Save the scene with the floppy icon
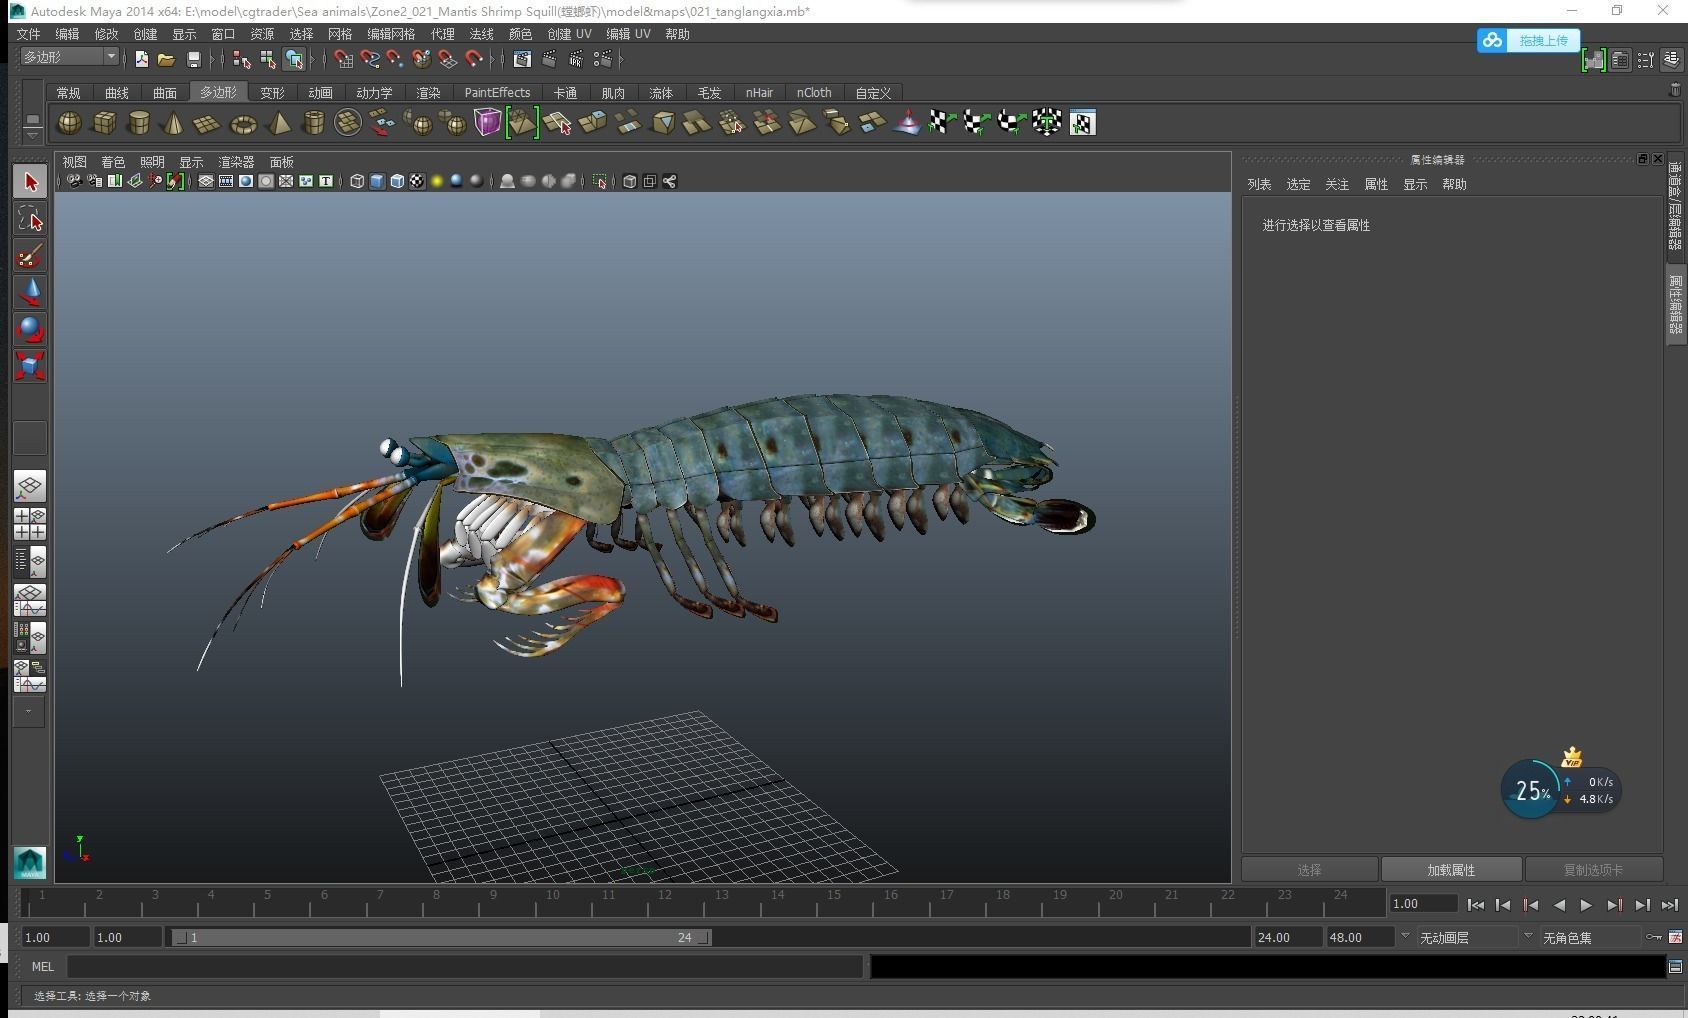 194,59
